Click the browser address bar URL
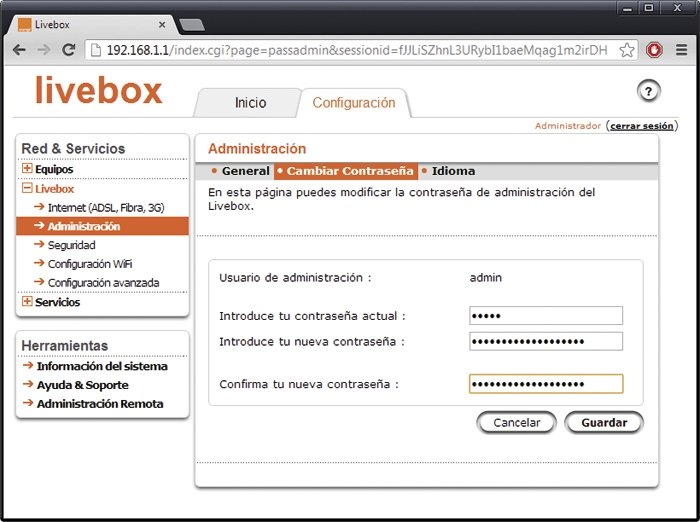 tap(357, 50)
